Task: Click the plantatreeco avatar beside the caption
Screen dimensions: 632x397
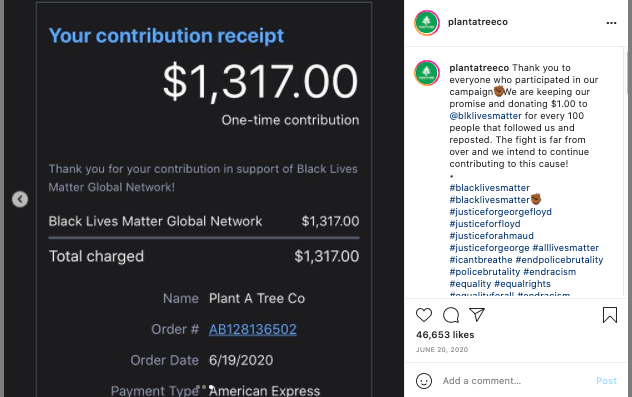Action: pyautogui.click(x=426, y=73)
